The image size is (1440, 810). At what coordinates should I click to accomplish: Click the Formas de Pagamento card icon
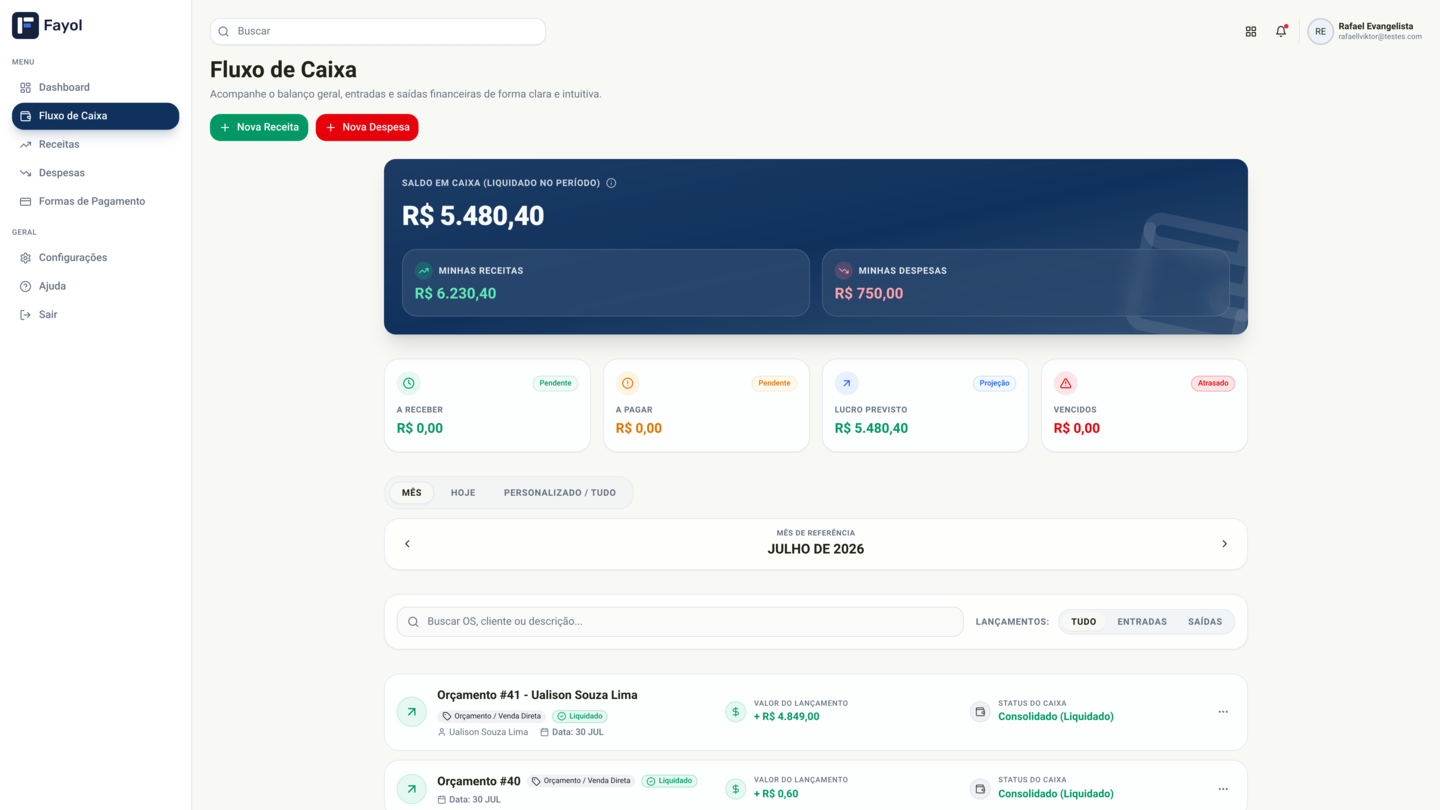tap(25, 202)
